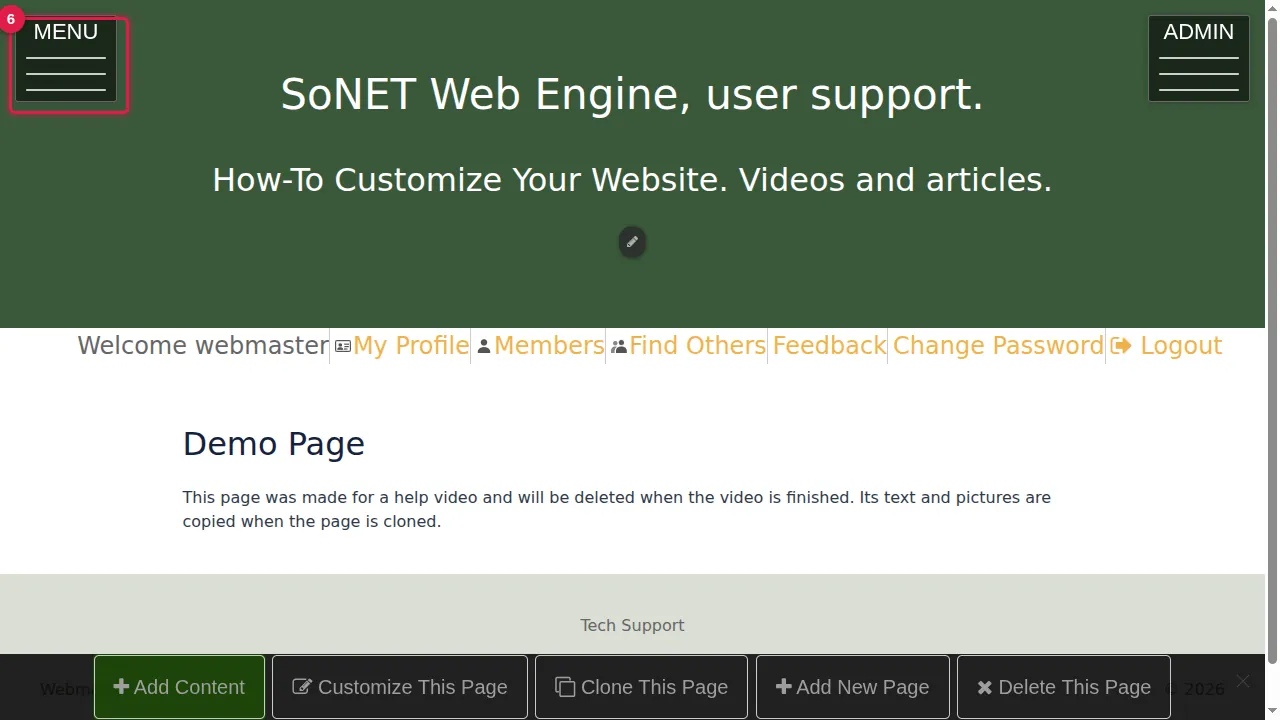This screenshot has width=1280, height=720.
Task: Open the My Profile link
Action: click(x=402, y=346)
